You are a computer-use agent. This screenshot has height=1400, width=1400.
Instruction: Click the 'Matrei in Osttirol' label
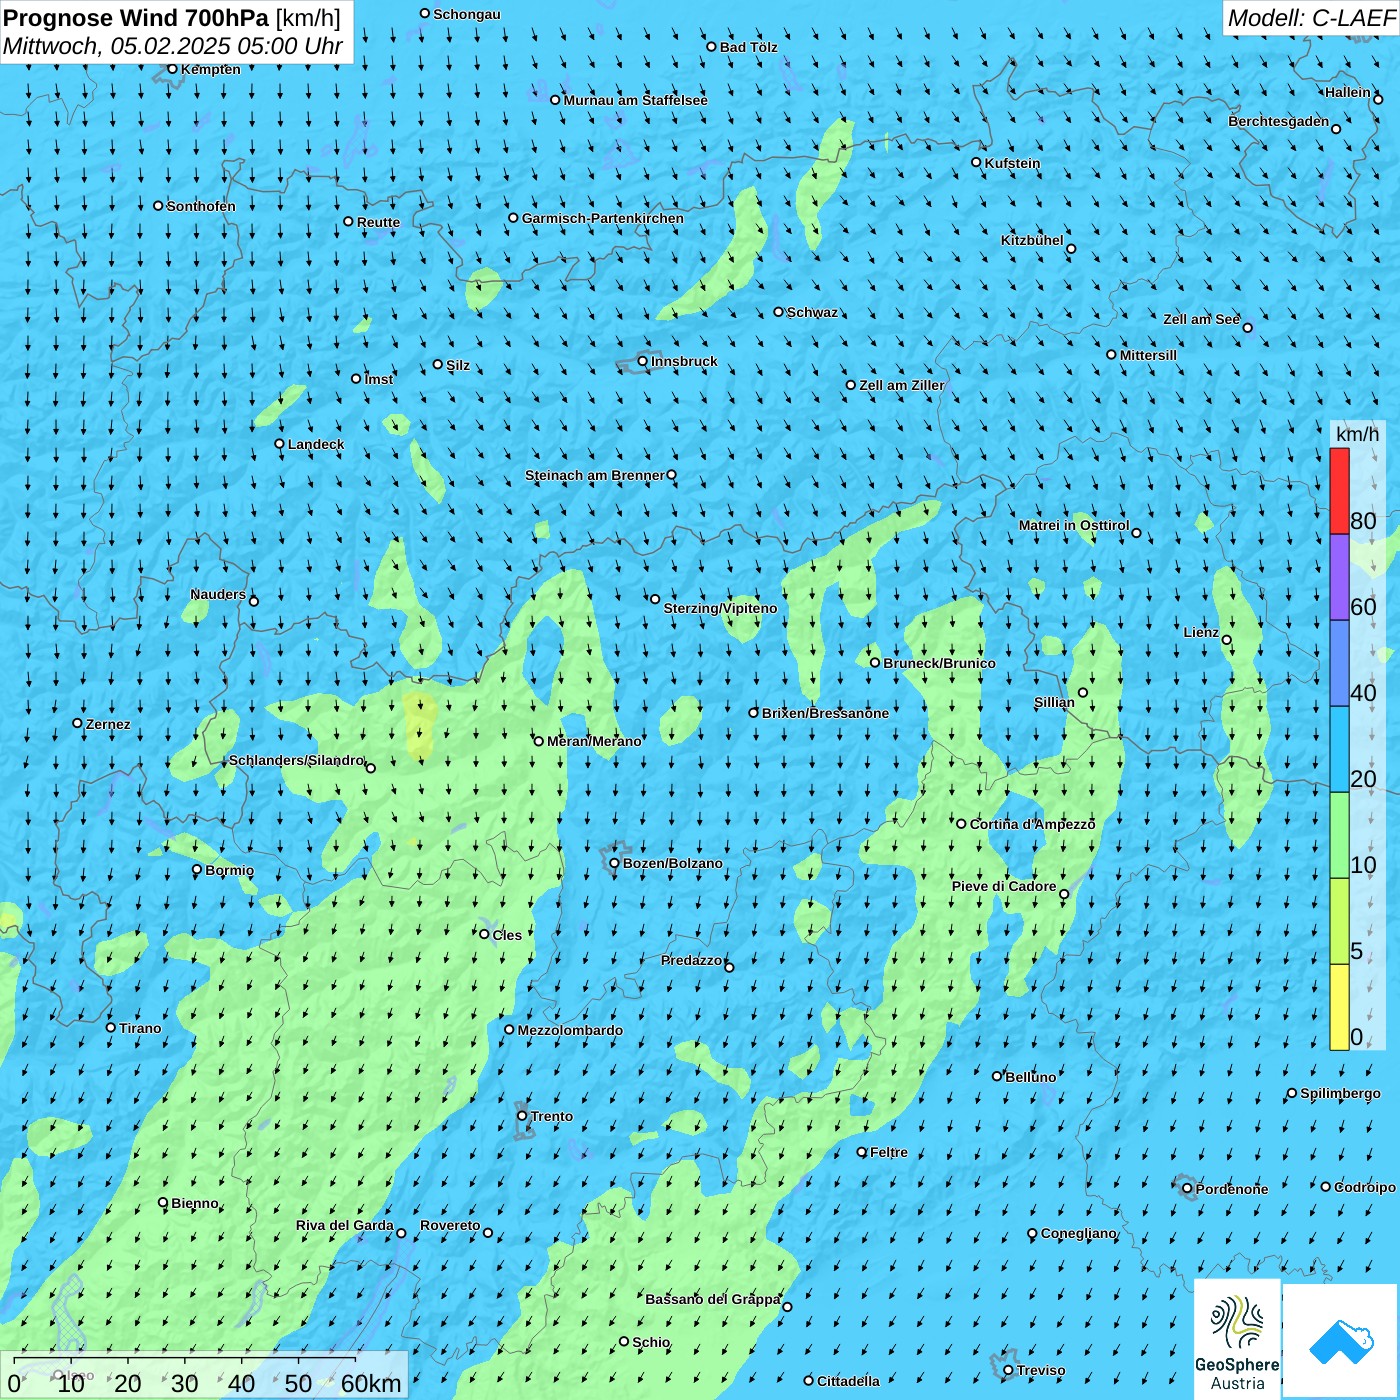(1074, 525)
